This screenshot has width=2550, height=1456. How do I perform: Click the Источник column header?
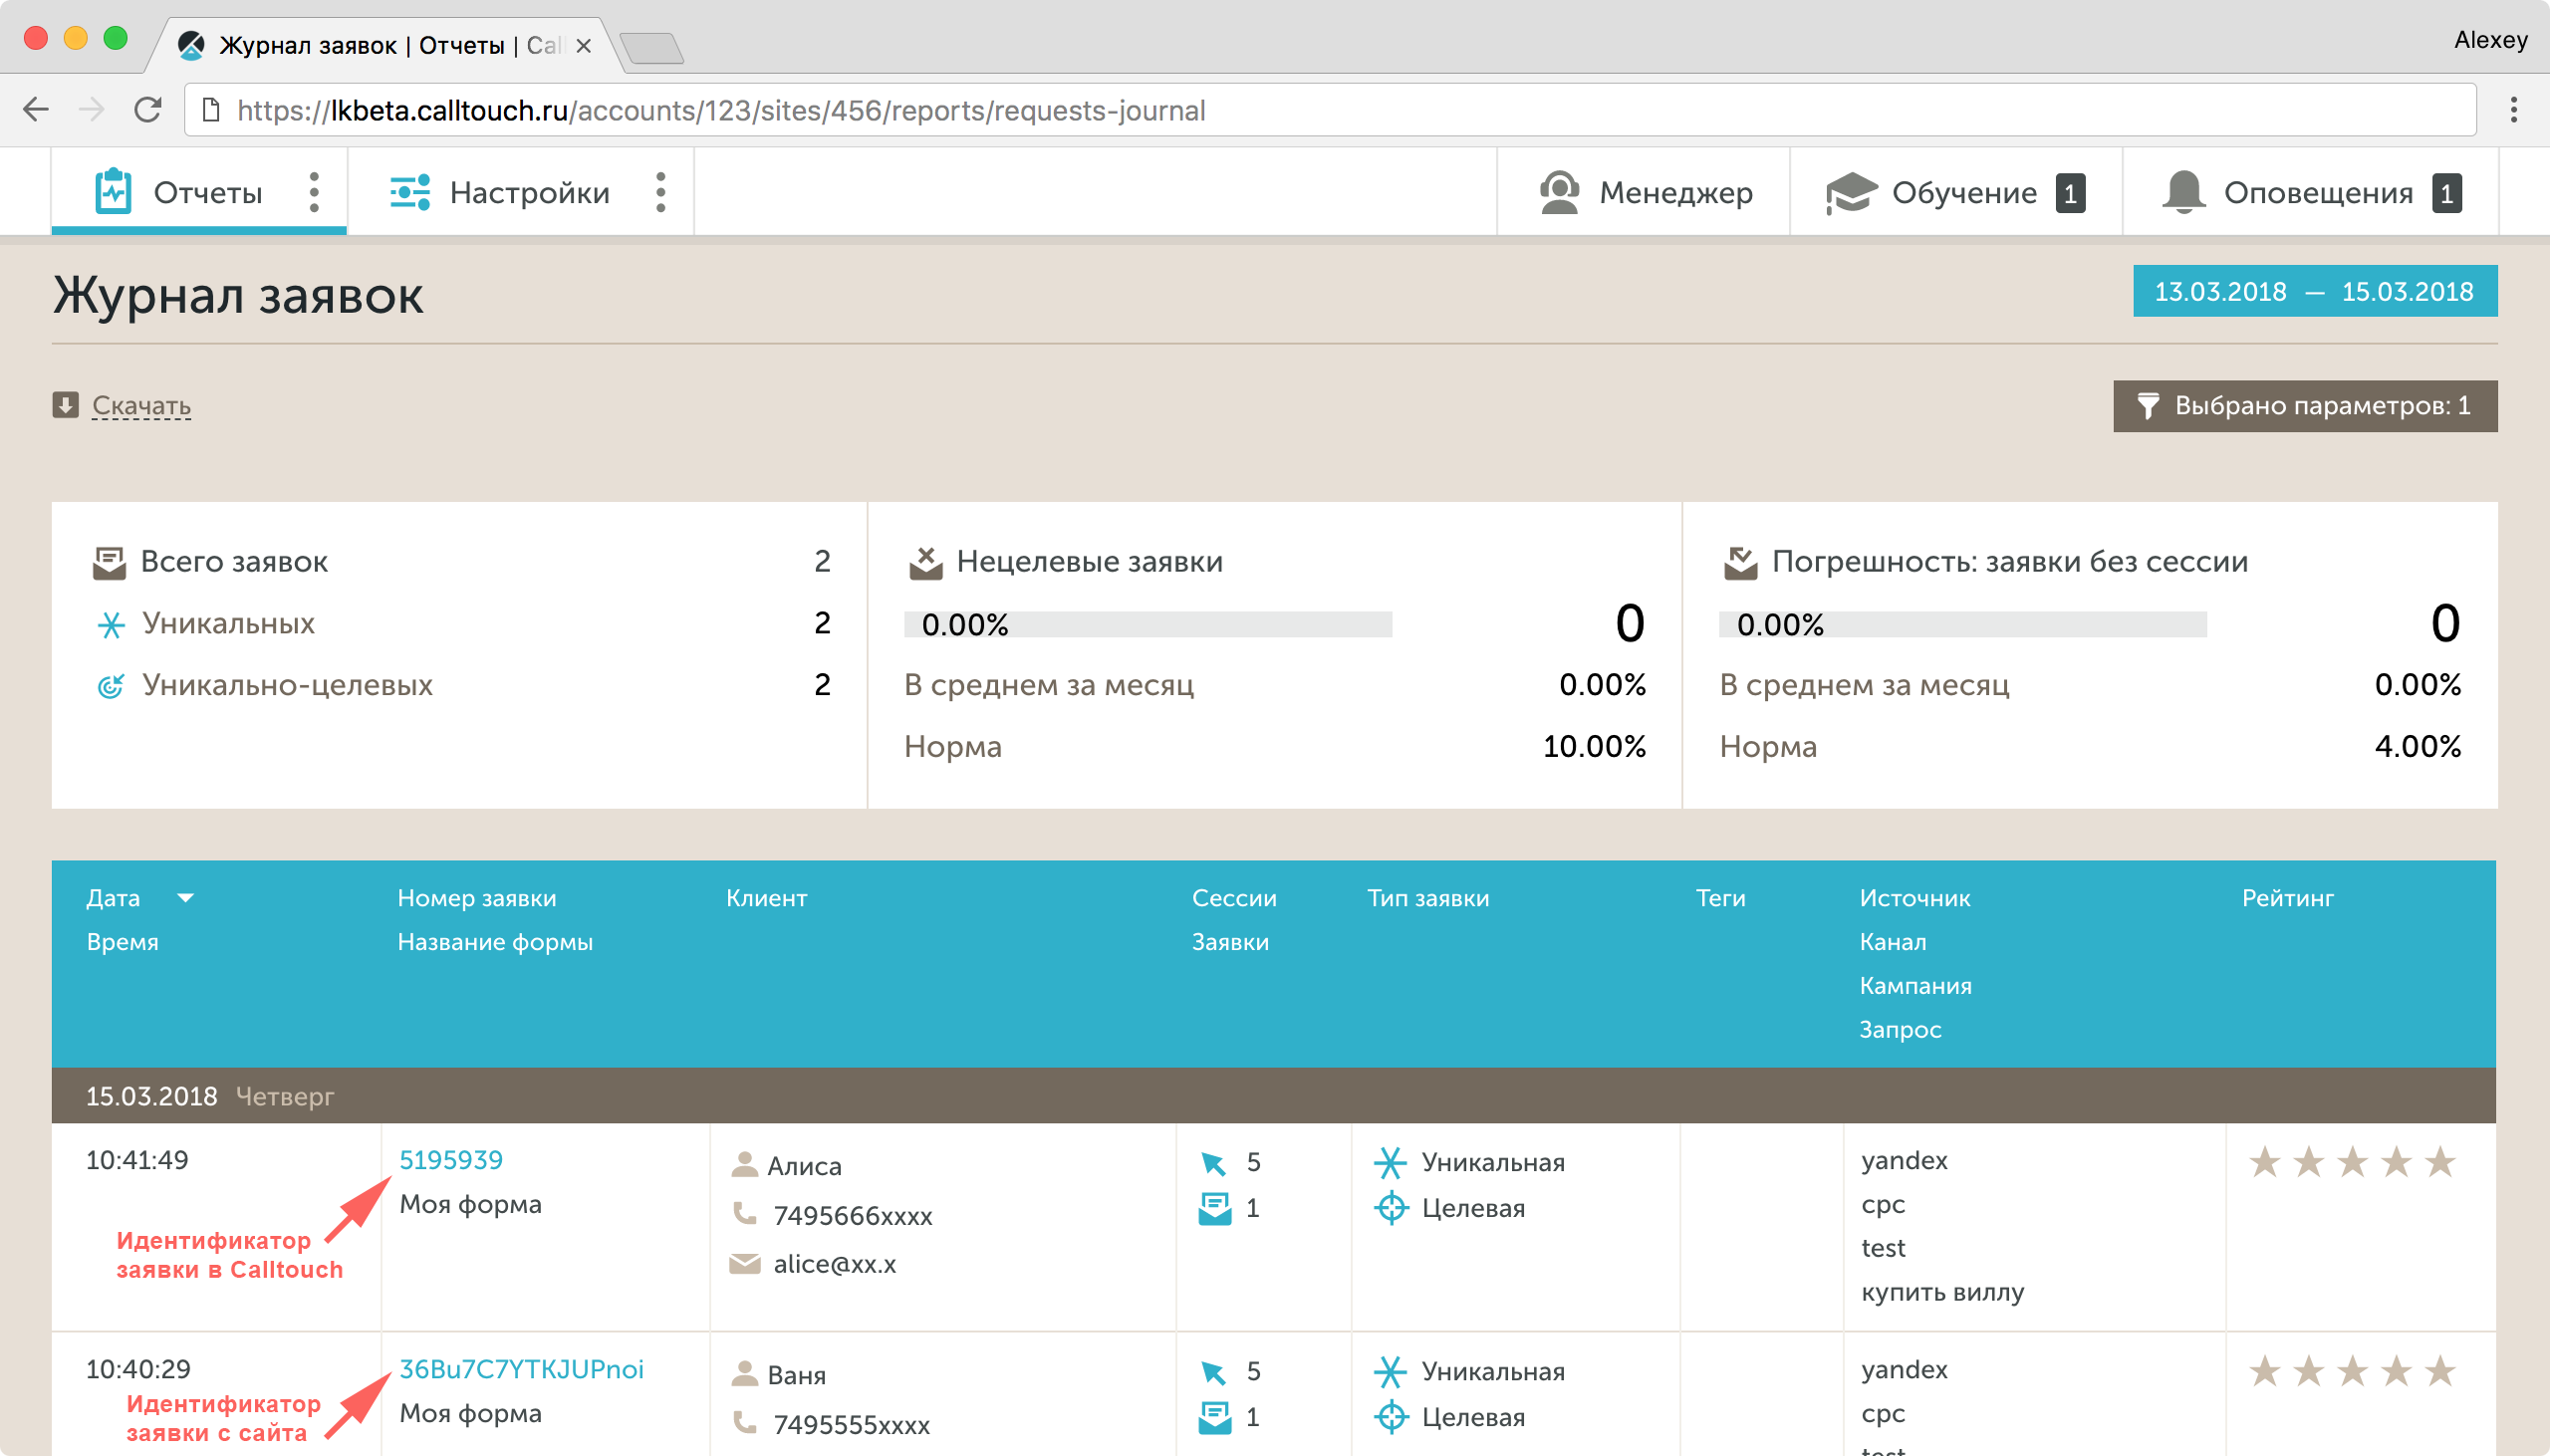click(1915, 897)
